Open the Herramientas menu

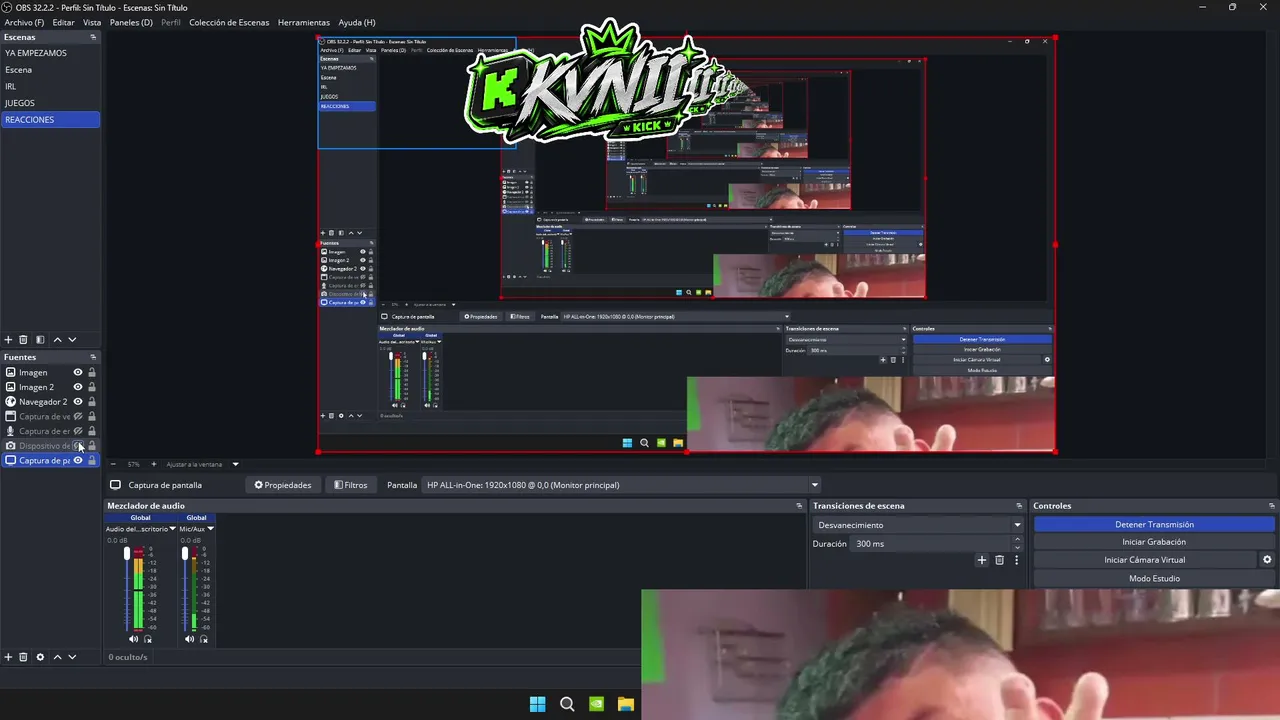click(x=304, y=22)
